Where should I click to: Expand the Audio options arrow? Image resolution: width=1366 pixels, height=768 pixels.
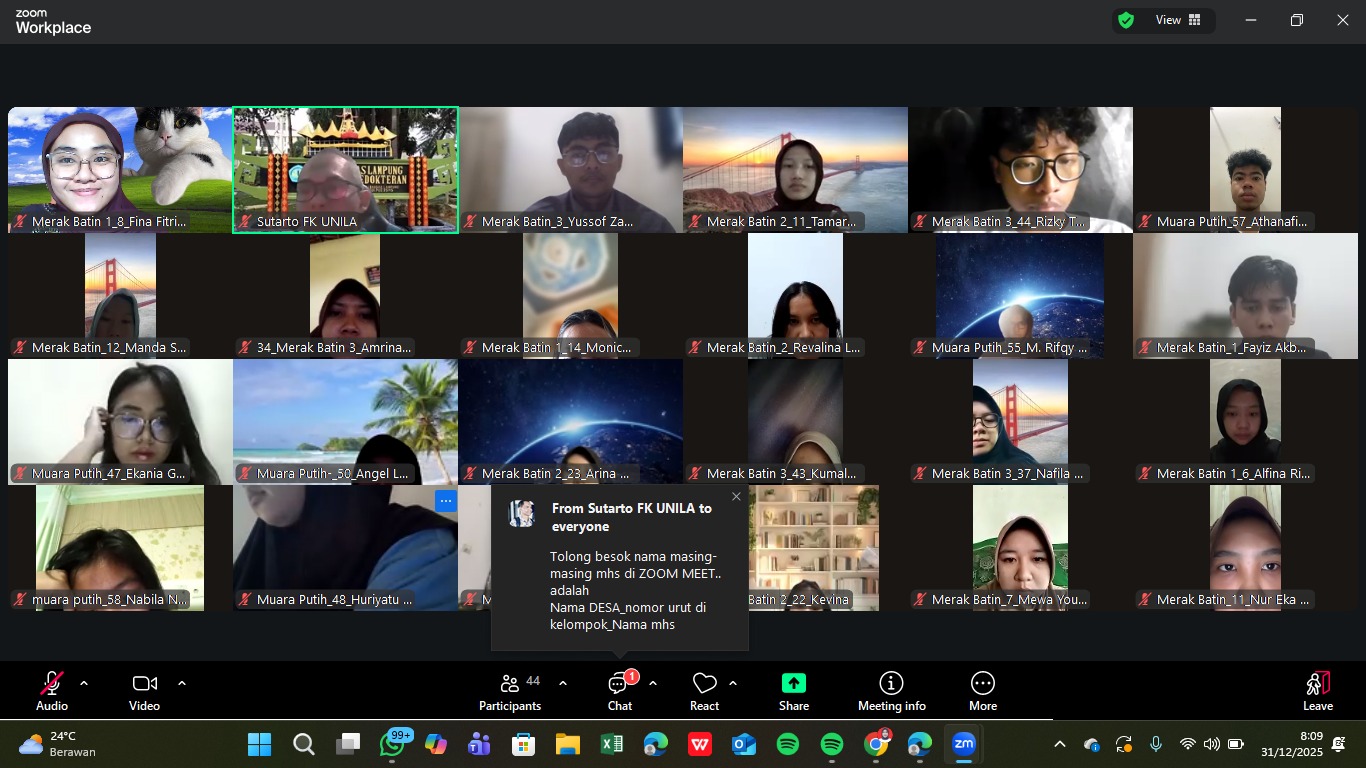click(x=84, y=684)
